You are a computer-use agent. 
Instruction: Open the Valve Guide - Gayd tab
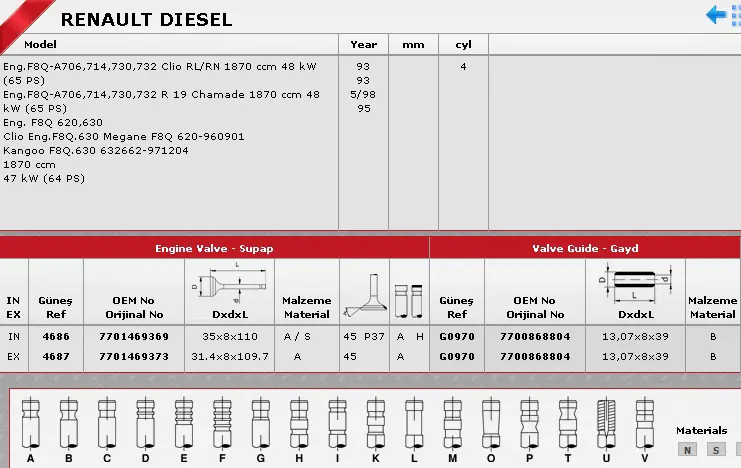coord(585,248)
